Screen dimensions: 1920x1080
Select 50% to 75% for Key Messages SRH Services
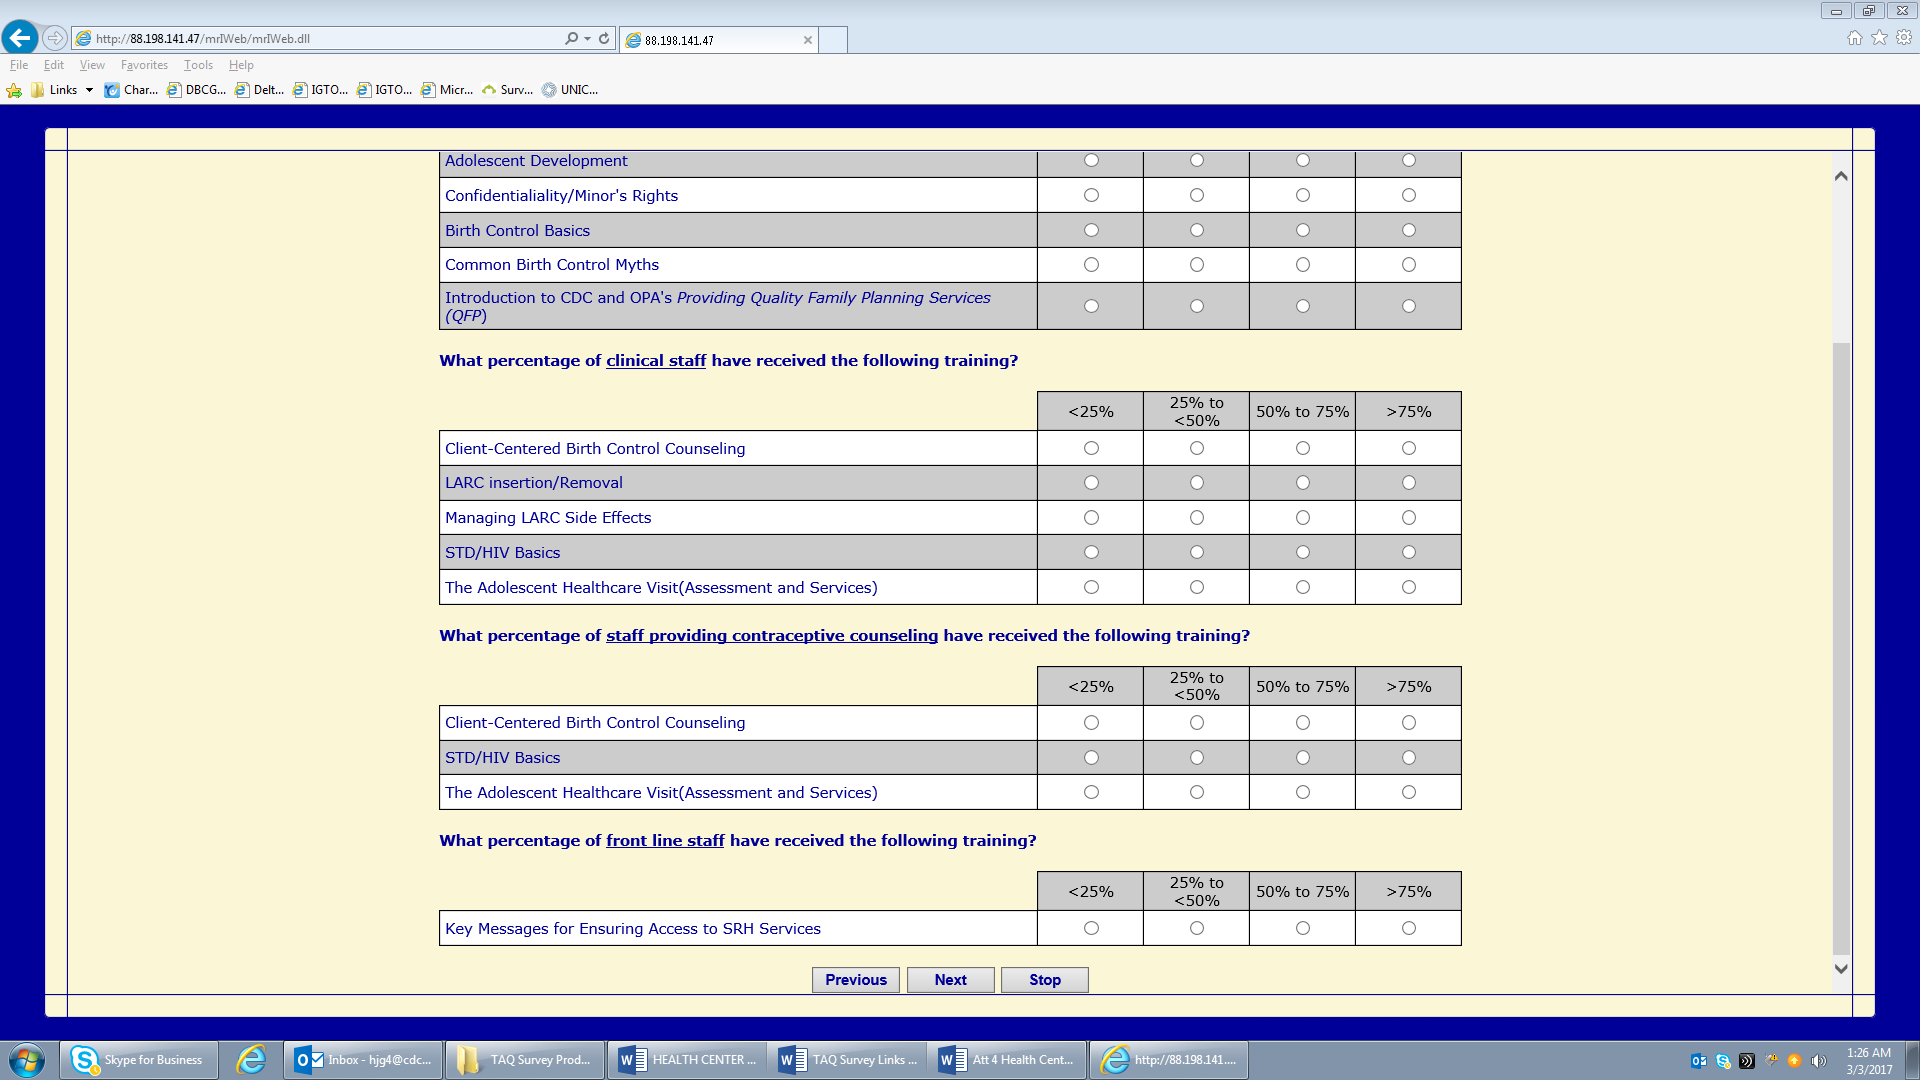tap(1302, 928)
